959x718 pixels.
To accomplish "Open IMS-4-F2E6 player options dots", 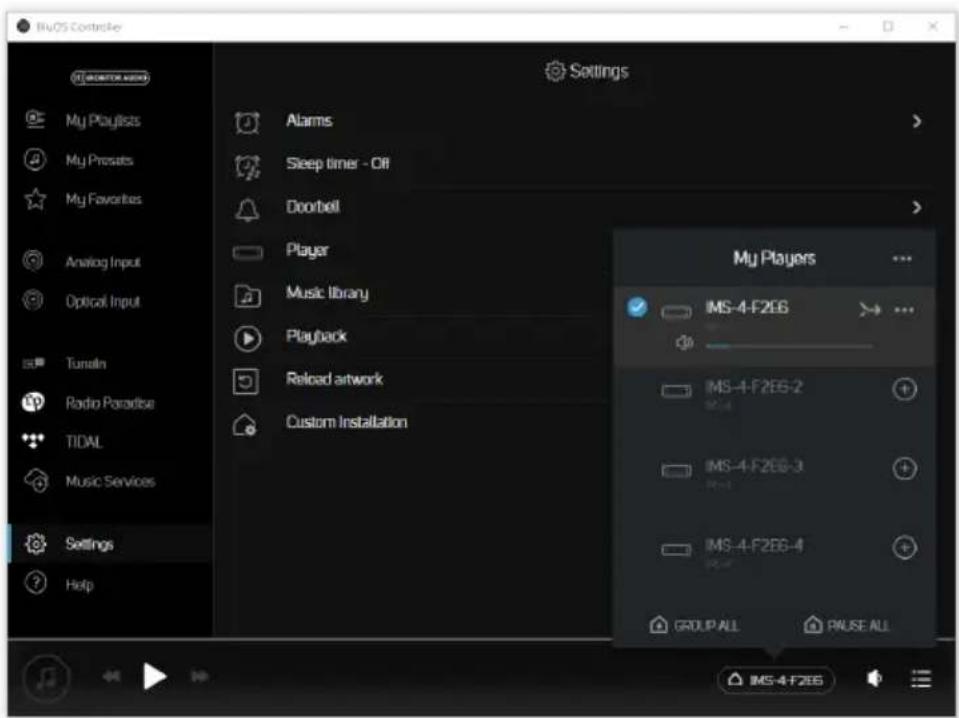I will click(x=904, y=310).
